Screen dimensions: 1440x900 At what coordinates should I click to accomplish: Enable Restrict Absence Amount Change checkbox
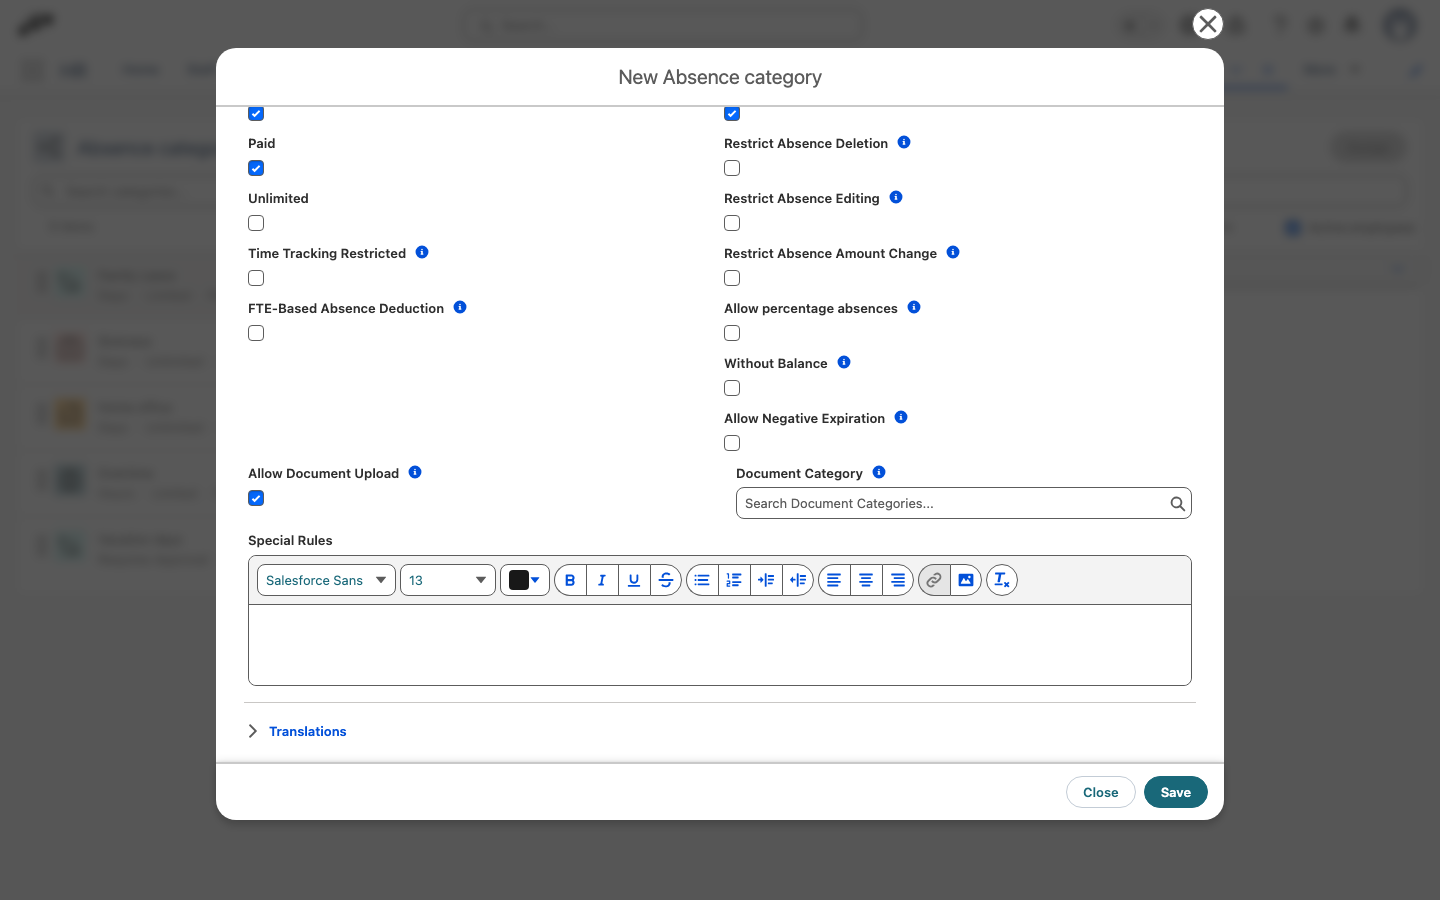pos(732,278)
